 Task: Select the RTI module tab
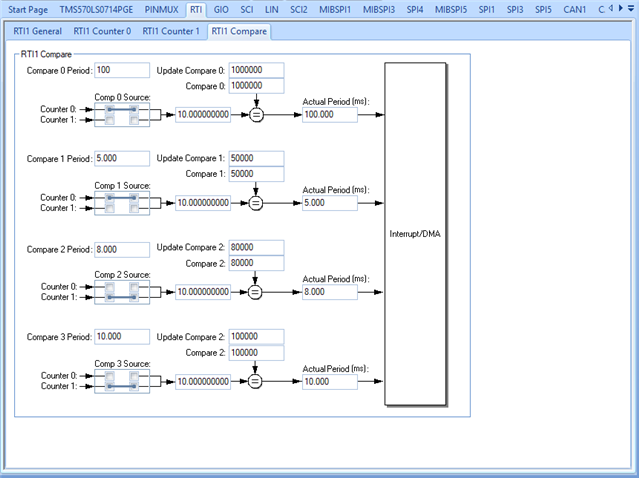pos(196,9)
